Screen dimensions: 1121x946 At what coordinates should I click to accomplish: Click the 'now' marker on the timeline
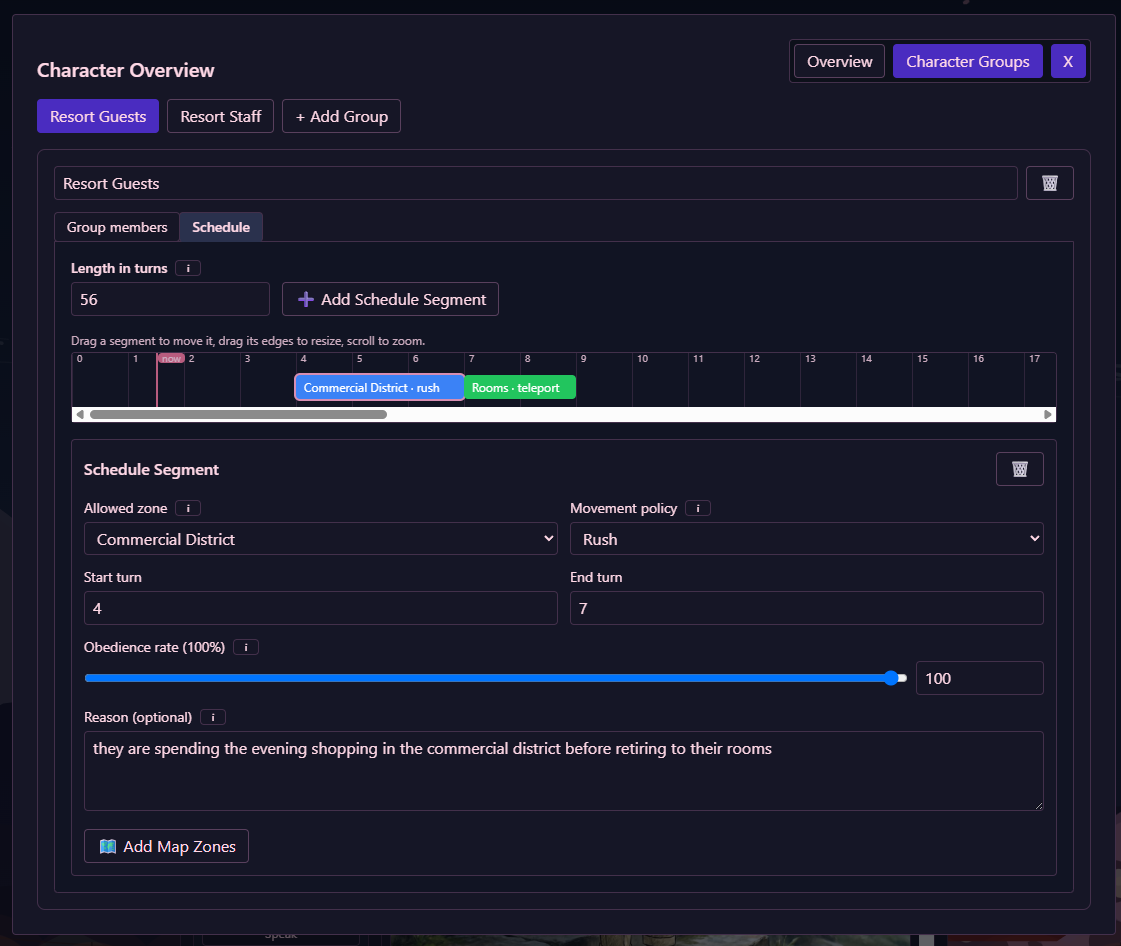click(171, 359)
